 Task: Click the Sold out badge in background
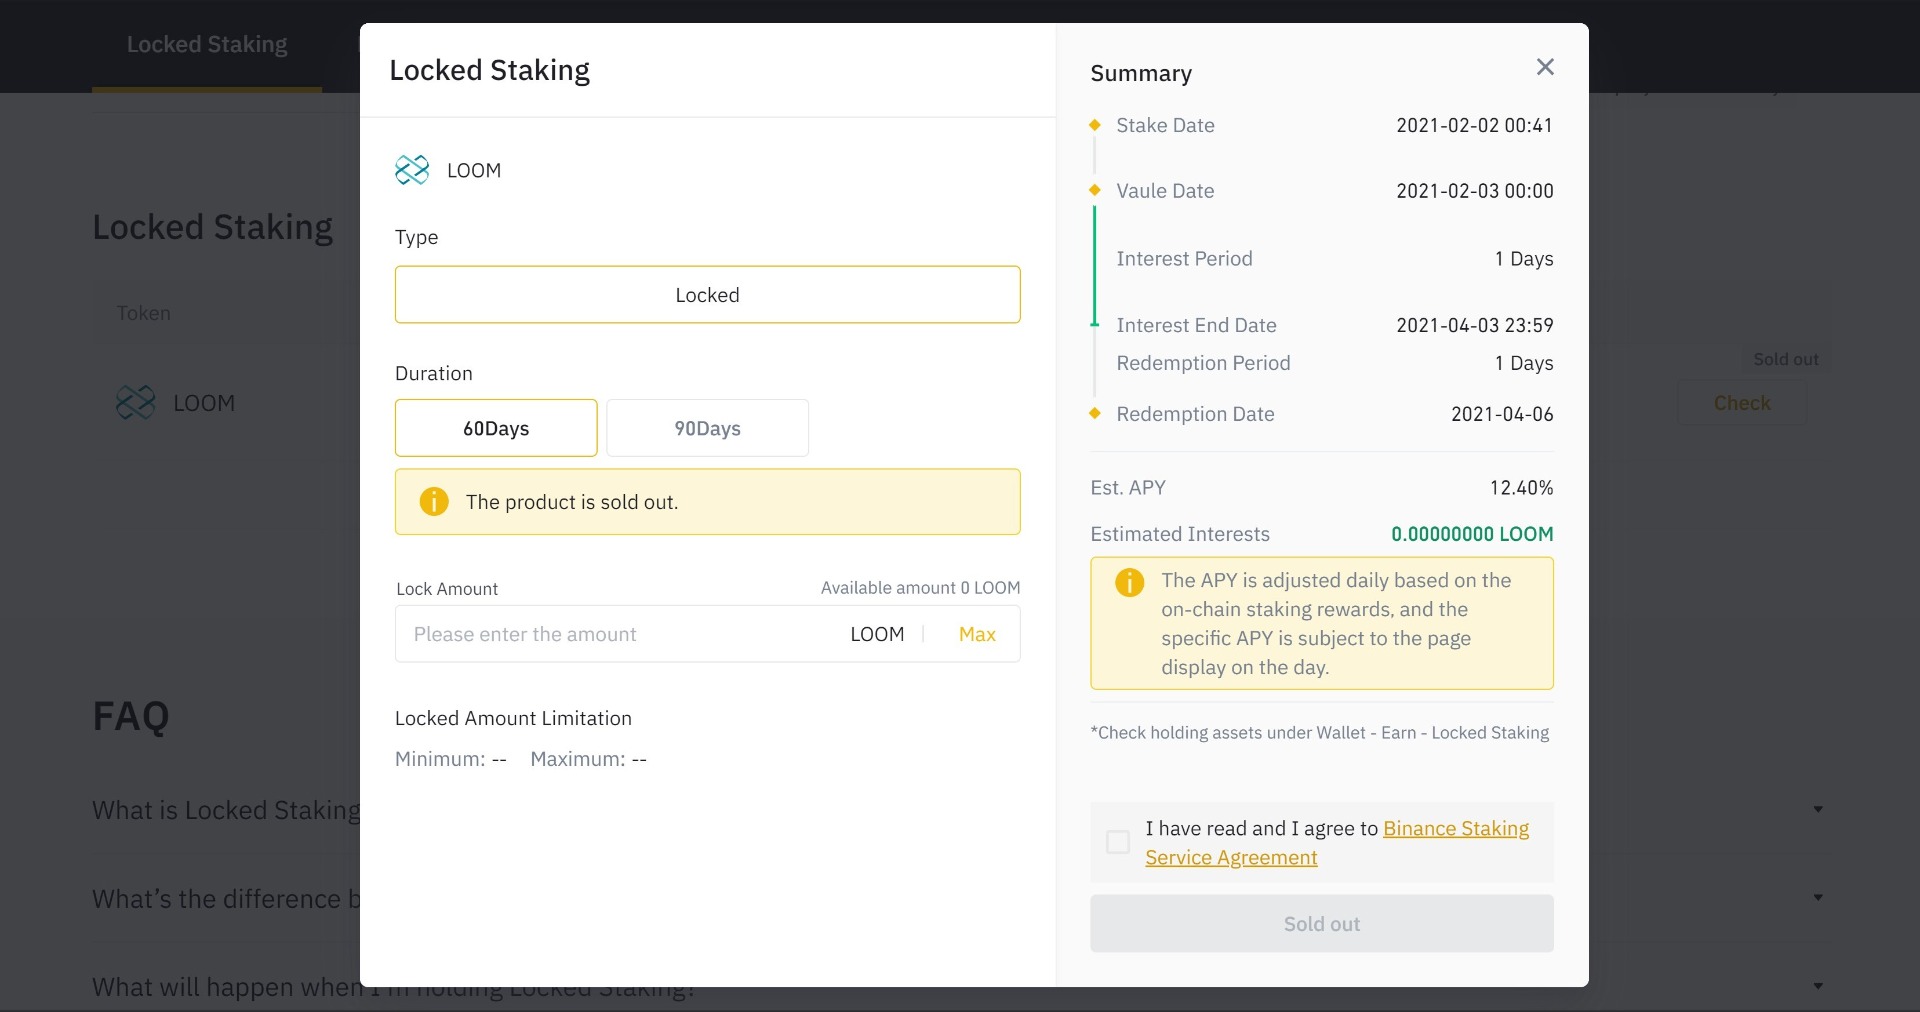click(1785, 359)
